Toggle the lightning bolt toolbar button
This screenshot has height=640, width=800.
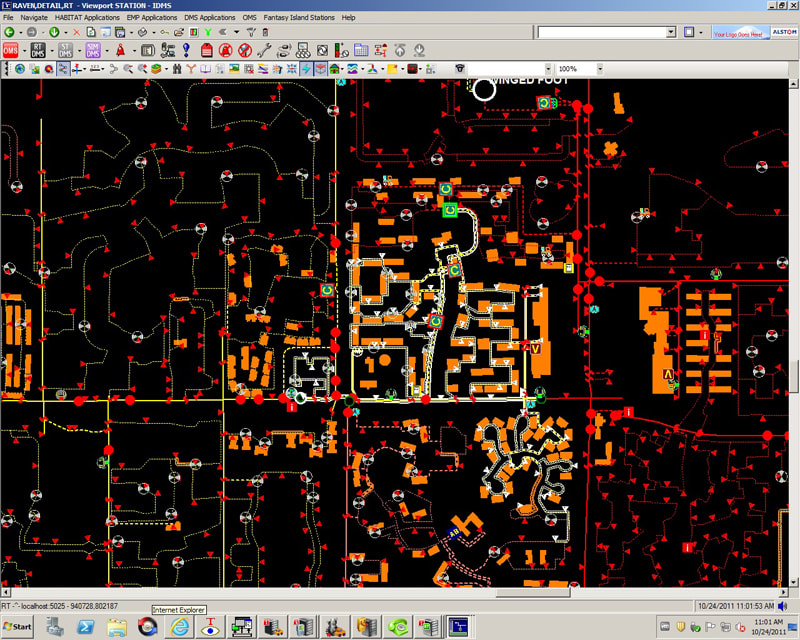306,69
